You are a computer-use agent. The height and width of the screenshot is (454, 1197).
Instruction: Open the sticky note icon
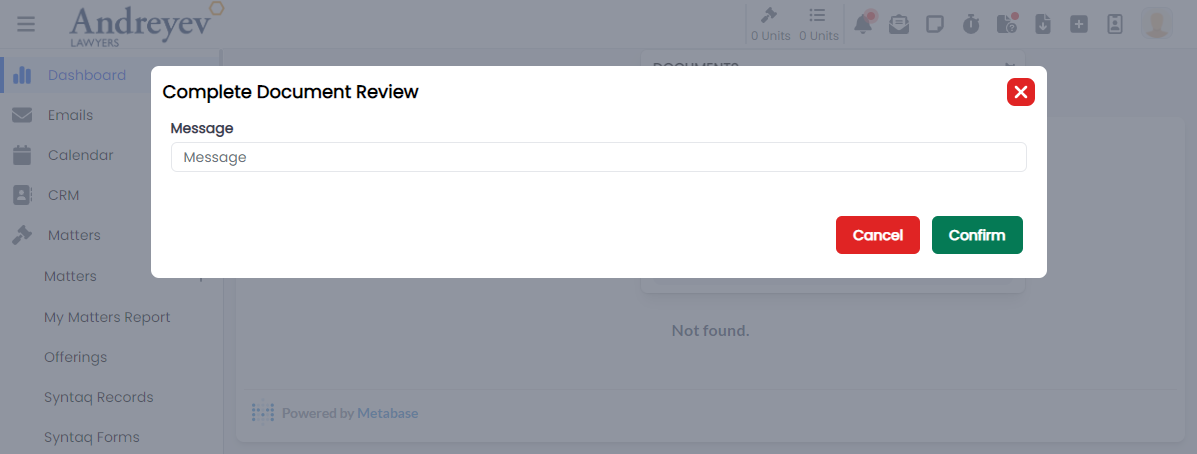tap(935, 24)
